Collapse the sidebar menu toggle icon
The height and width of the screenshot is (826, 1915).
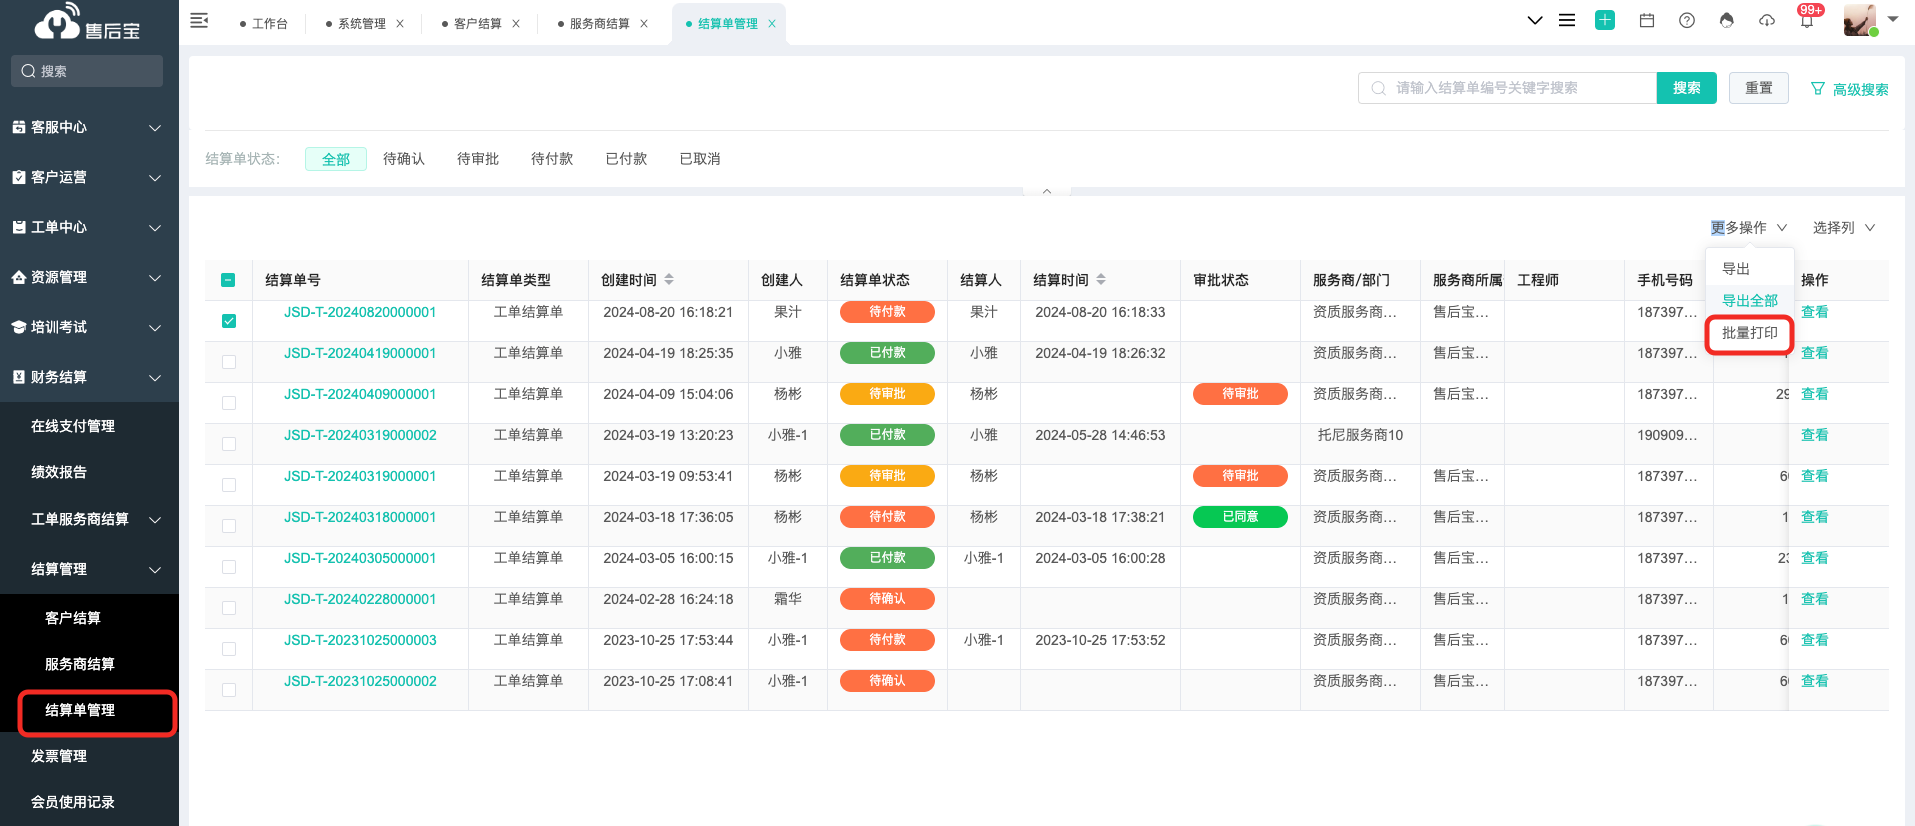point(199,20)
